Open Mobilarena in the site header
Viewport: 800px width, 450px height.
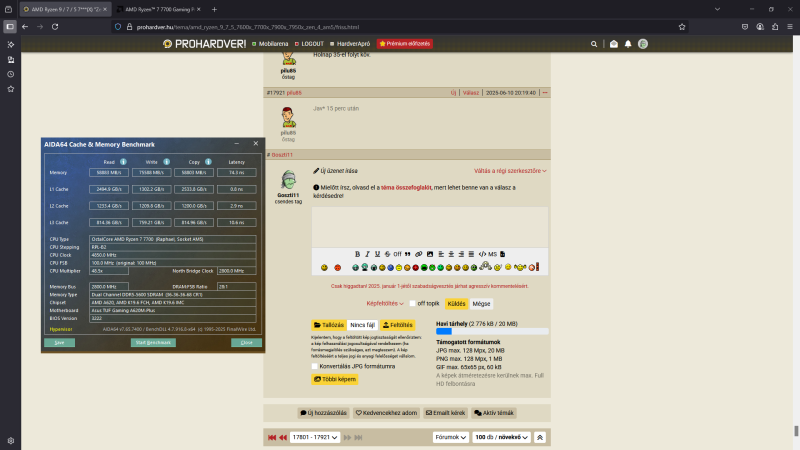(270, 44)
